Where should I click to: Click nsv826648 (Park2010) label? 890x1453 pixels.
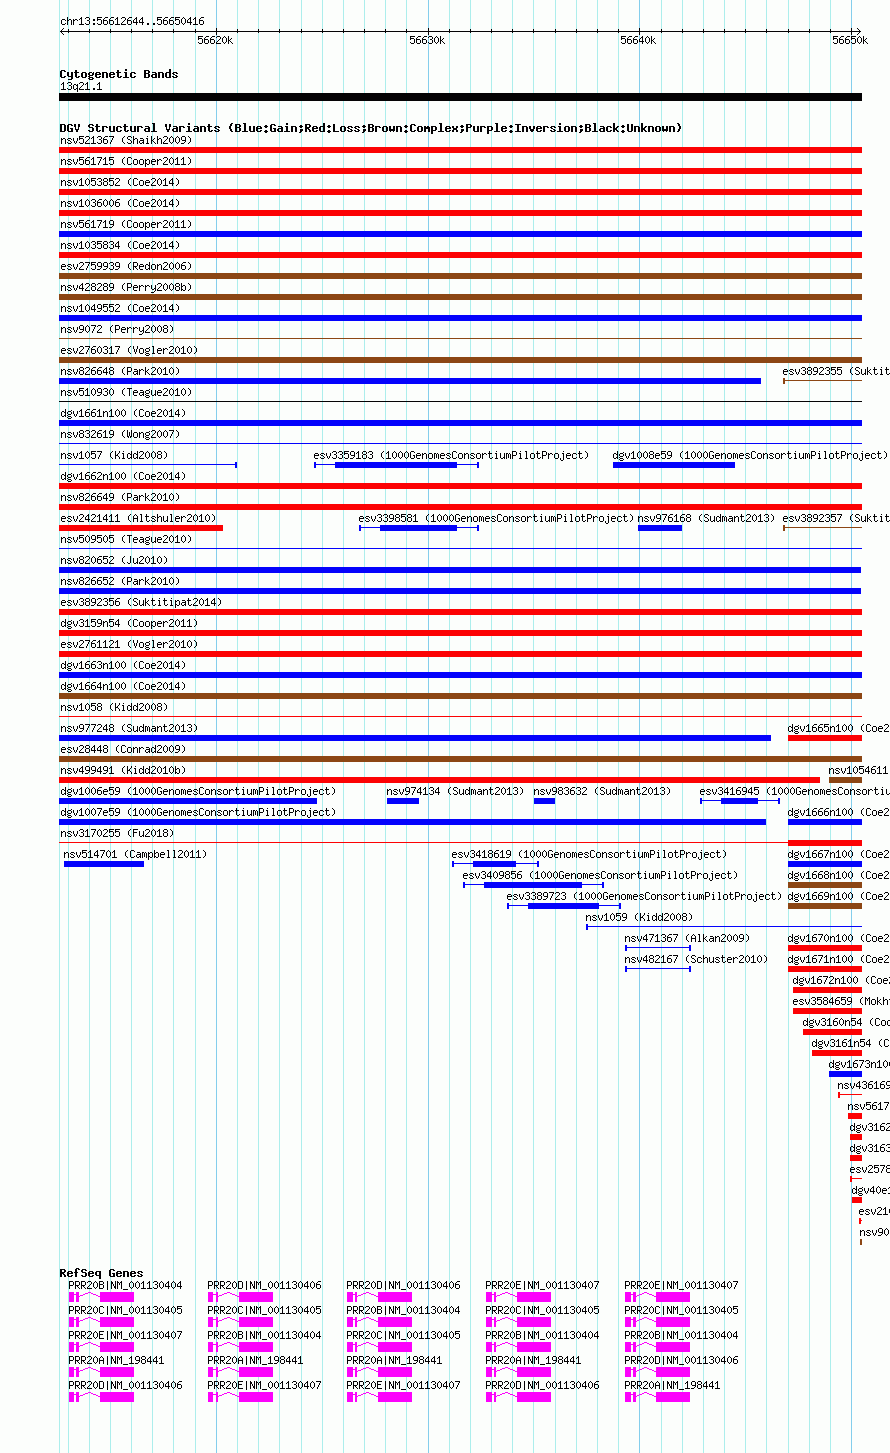click(x=120, y=371)
